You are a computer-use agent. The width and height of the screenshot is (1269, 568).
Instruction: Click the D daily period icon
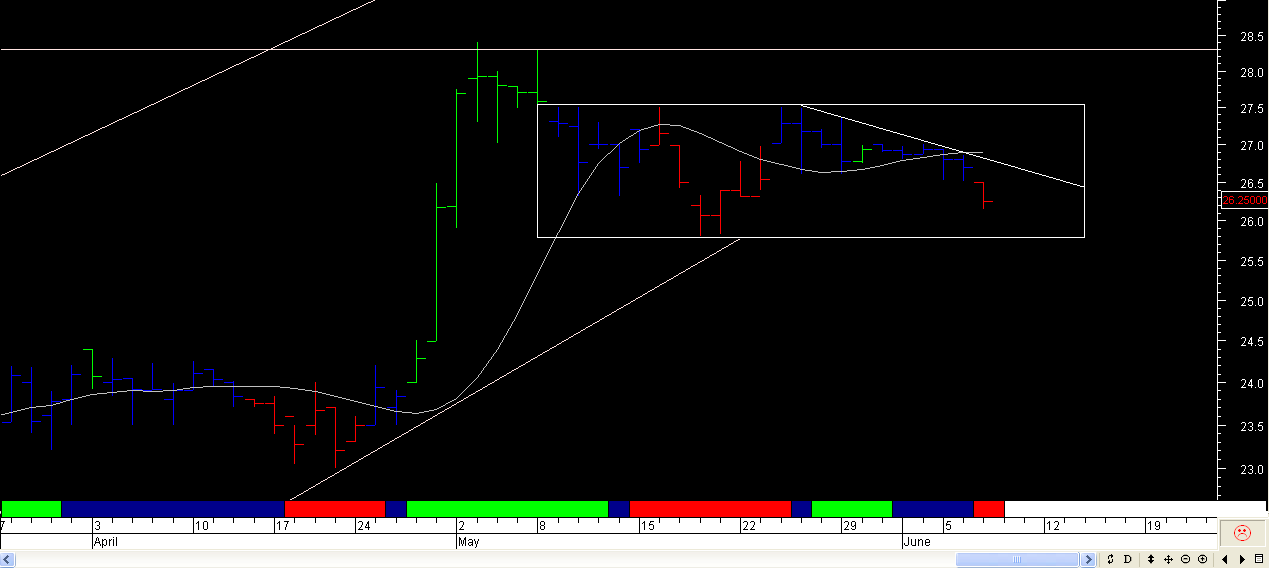coord(1127,559)
